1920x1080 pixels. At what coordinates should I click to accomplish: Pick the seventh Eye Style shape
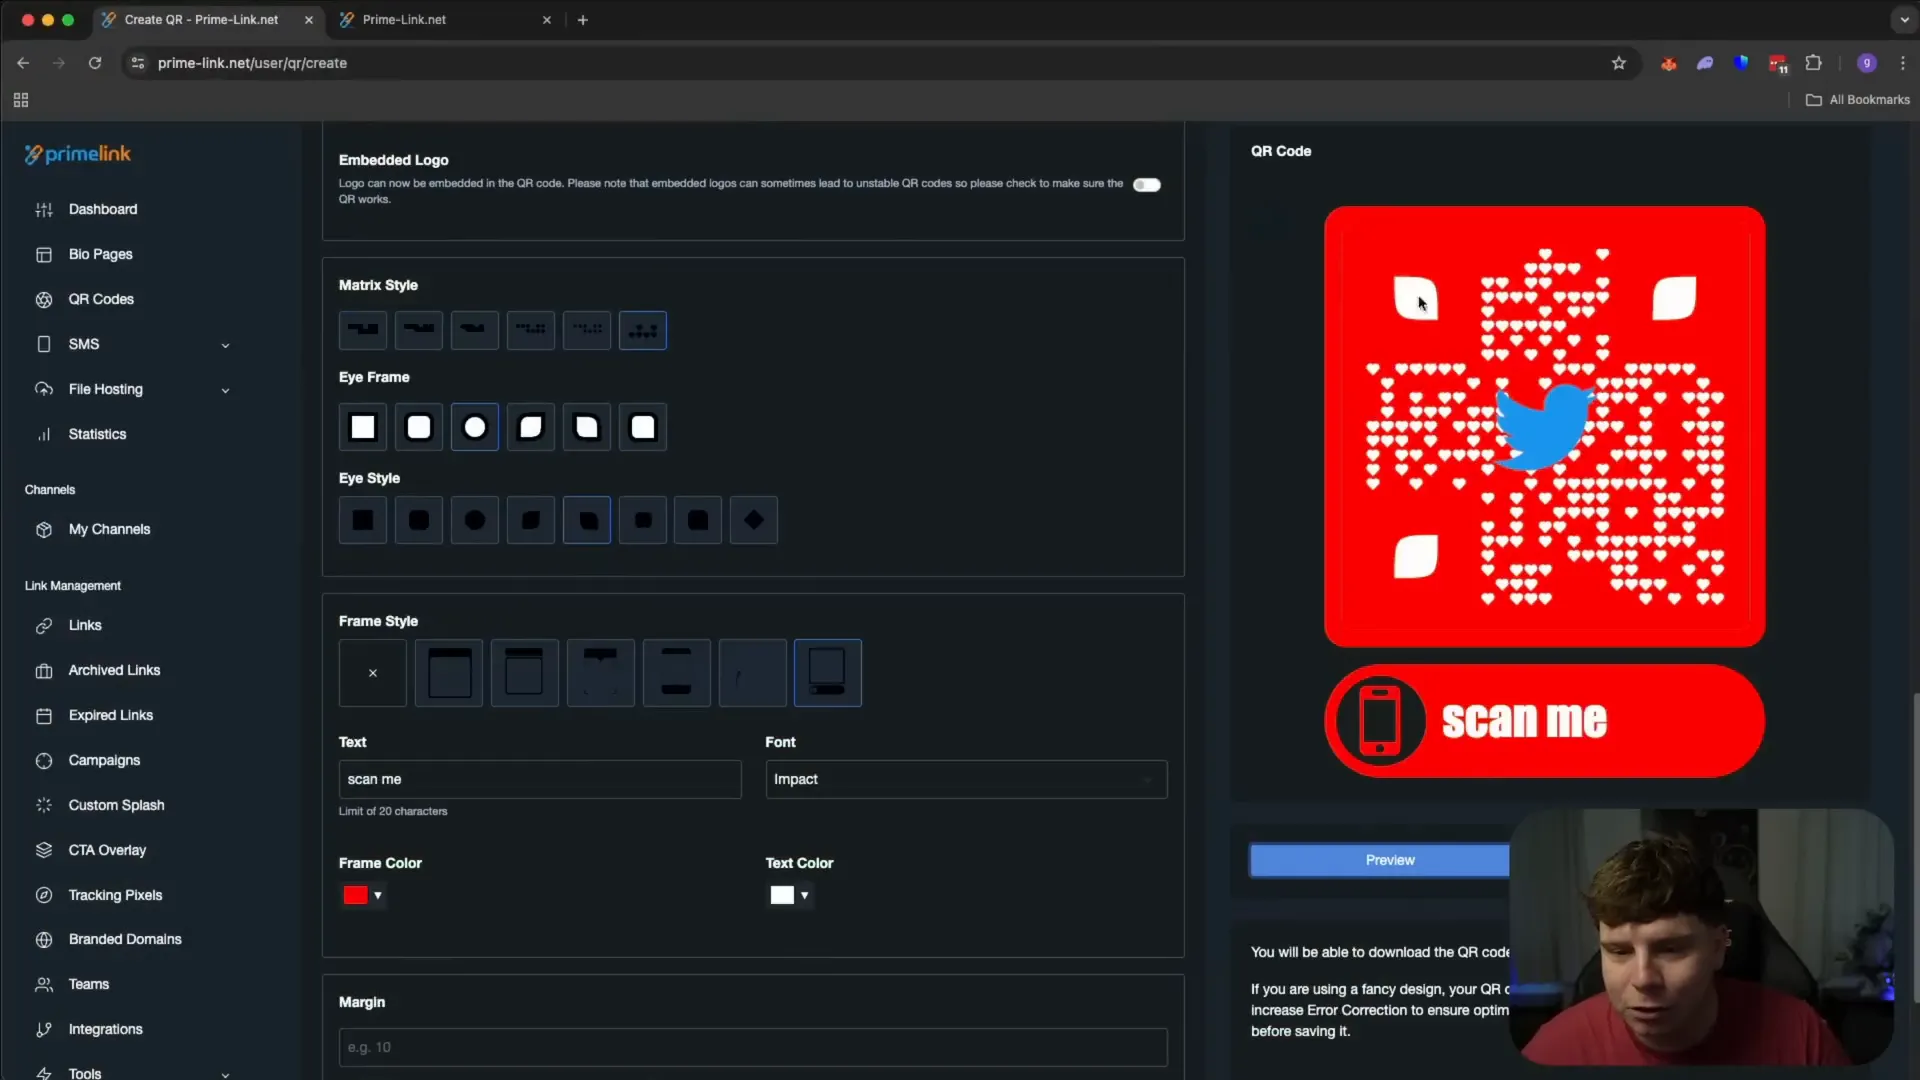(x=698, y=520)
